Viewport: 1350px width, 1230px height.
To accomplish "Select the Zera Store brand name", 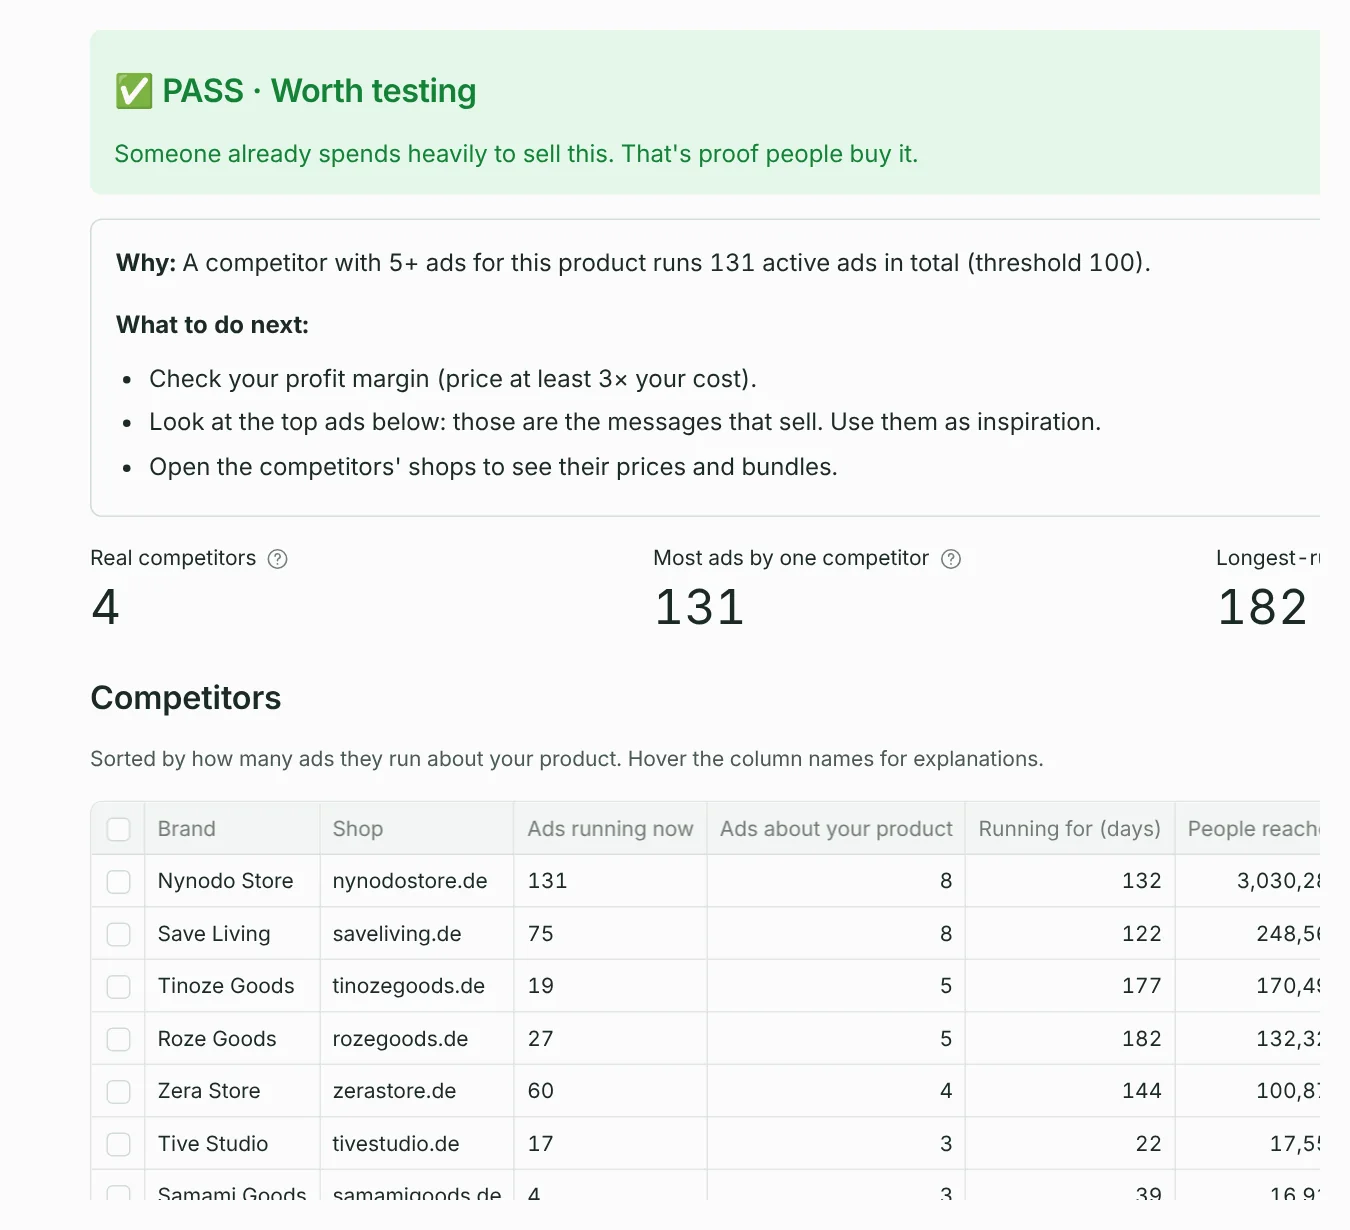I will (x=209, y=1091).
